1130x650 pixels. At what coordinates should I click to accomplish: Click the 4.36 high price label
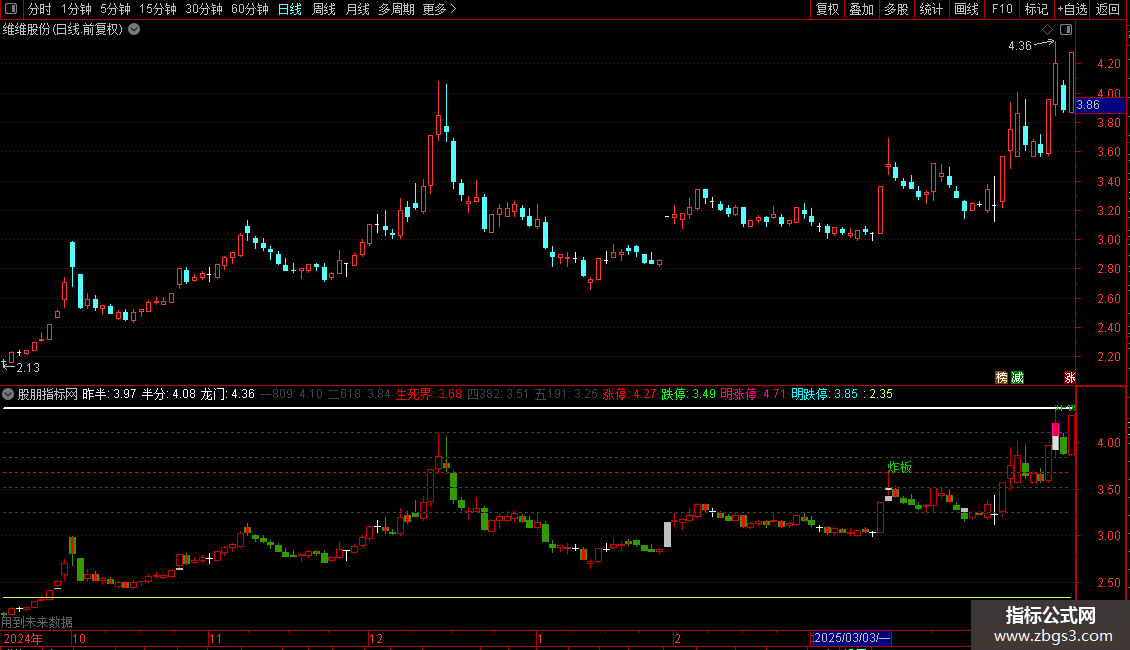tap(1020, 46)
